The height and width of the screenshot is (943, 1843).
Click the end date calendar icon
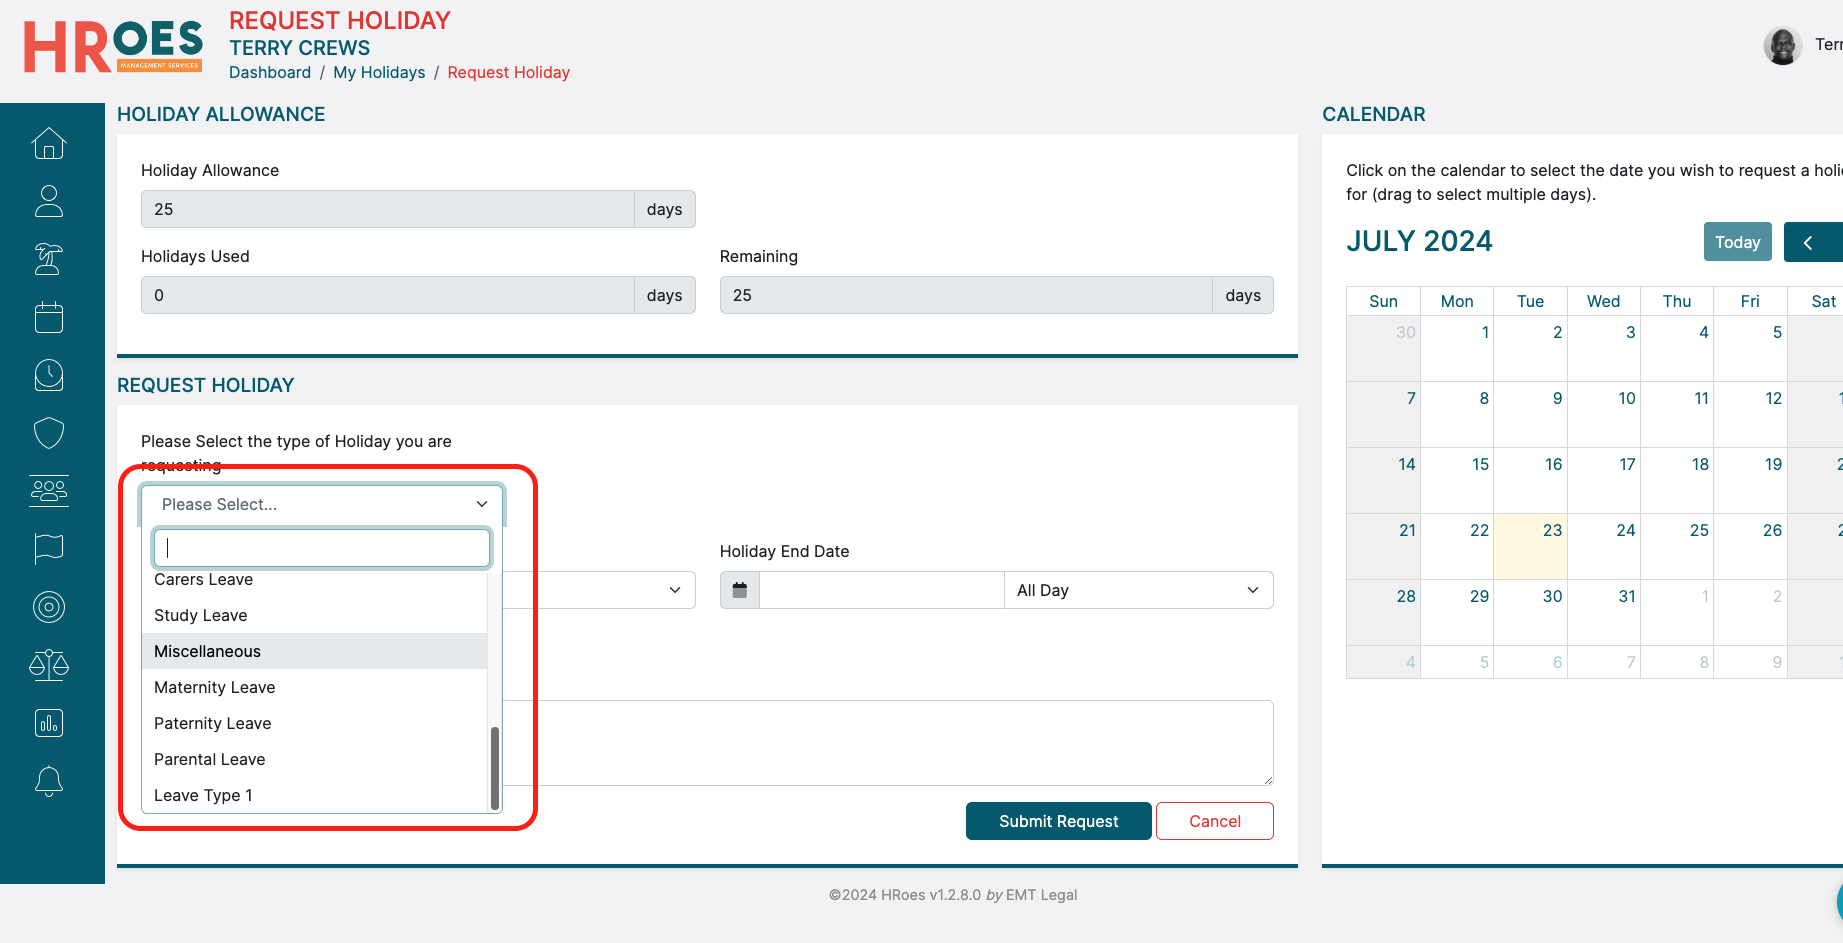740,590
